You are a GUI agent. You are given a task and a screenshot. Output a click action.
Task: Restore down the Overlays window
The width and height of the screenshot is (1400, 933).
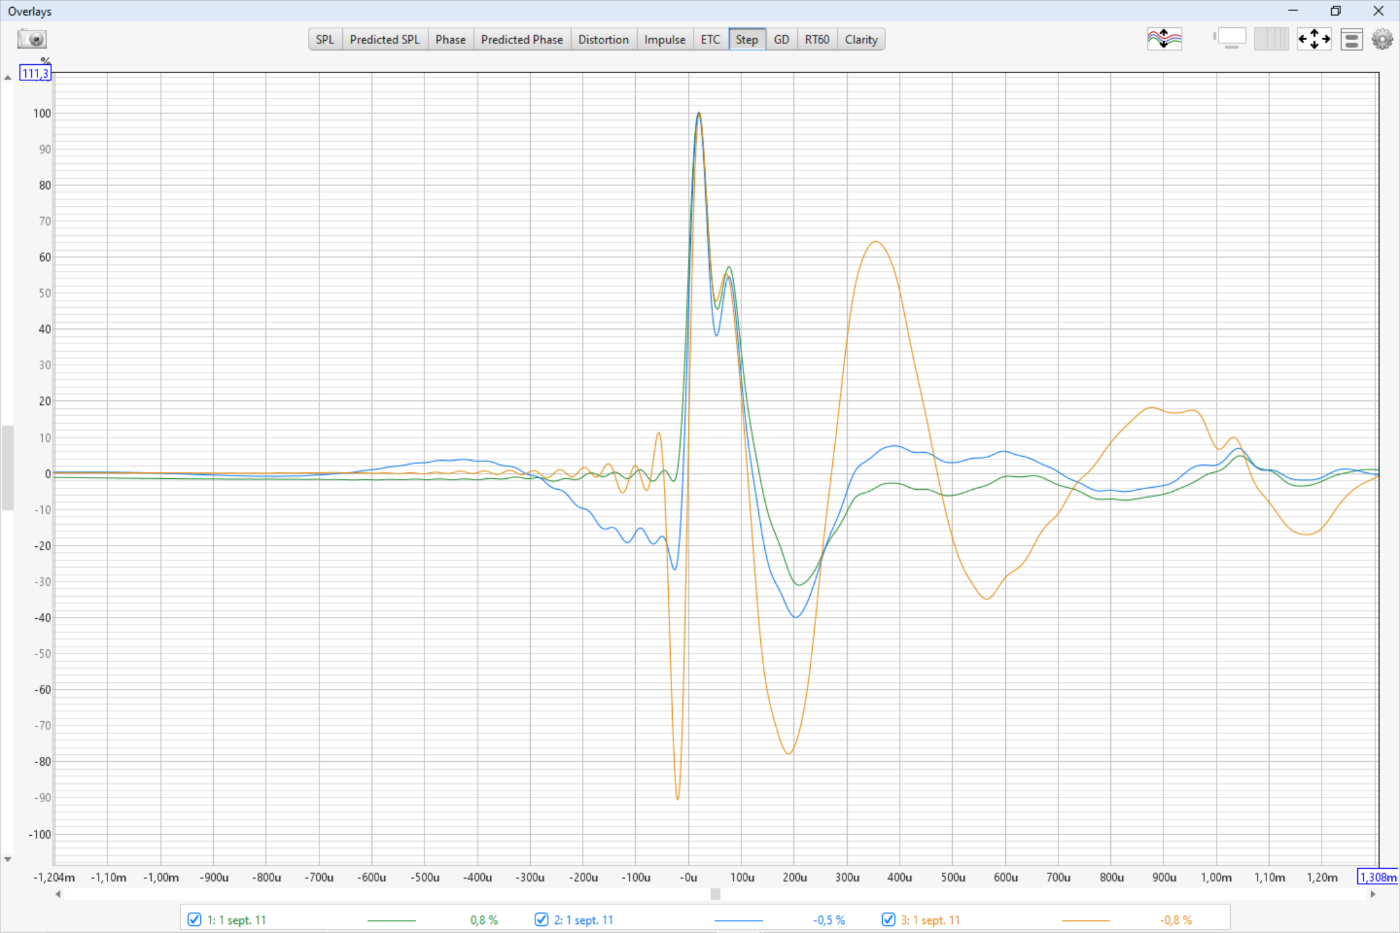click(1335, 11)
